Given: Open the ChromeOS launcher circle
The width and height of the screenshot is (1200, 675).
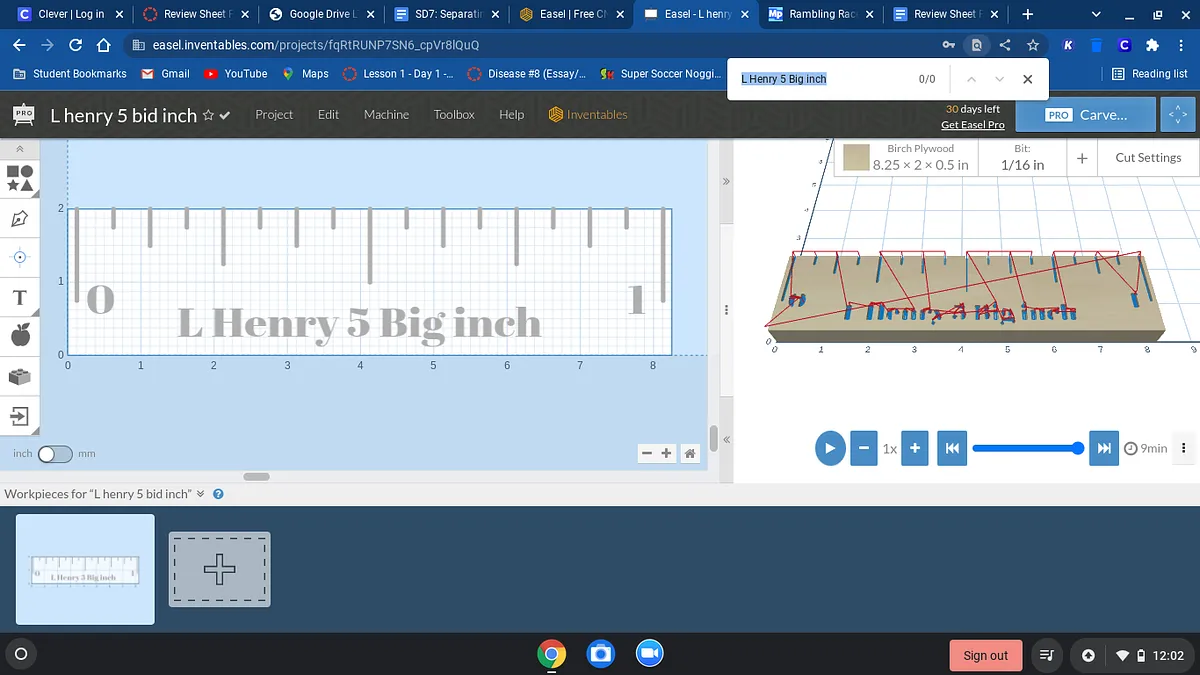Looking at the screenshot, I should [x=19, y=654].
